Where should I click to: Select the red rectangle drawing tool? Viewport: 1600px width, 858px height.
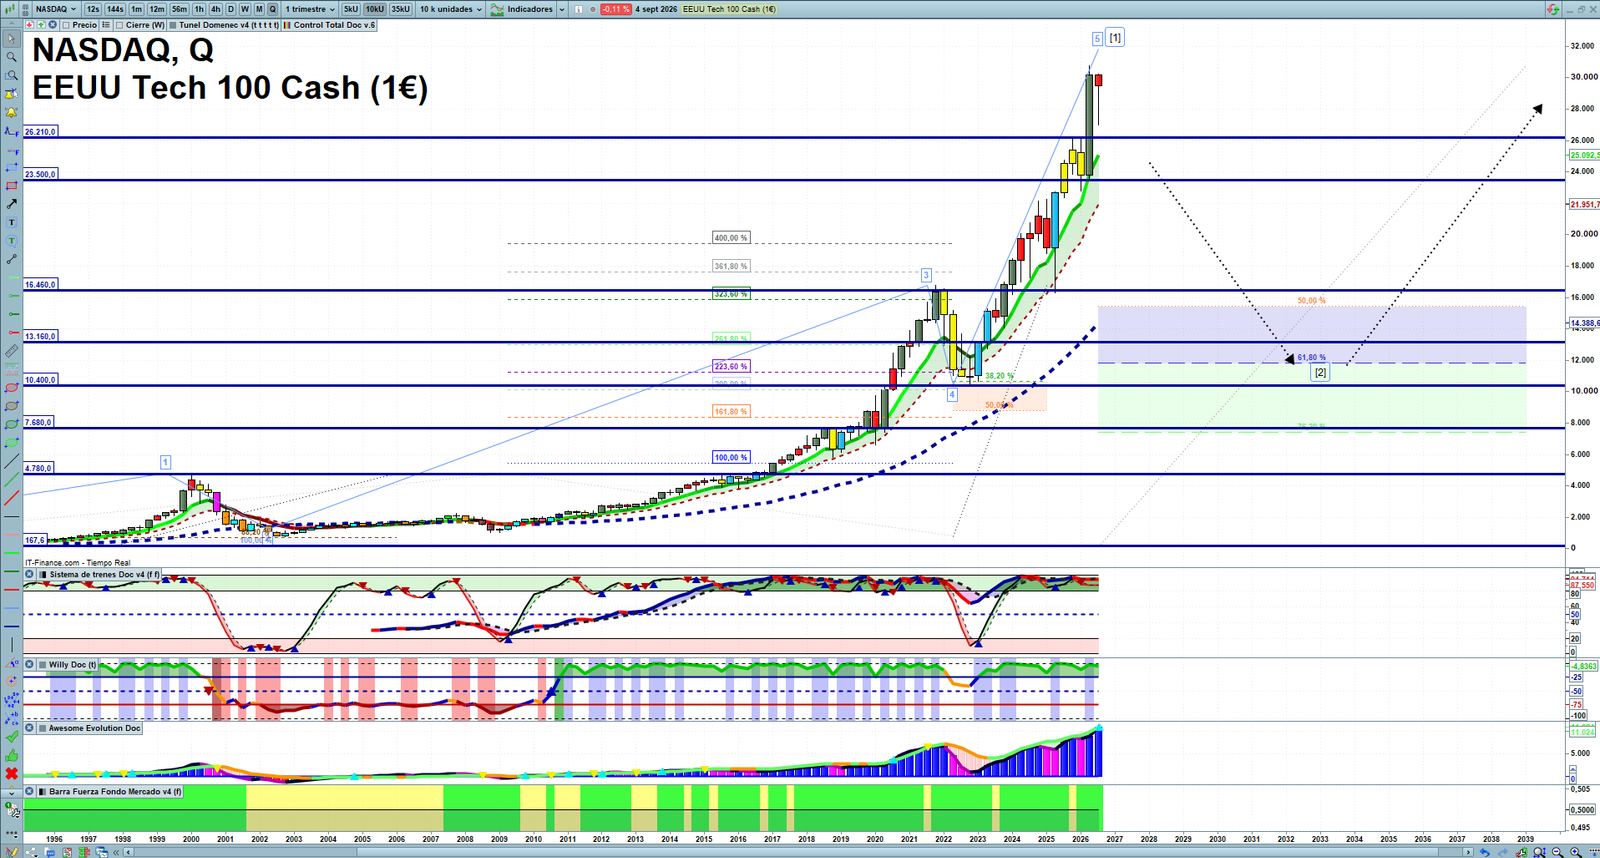[x=11, y=186]
